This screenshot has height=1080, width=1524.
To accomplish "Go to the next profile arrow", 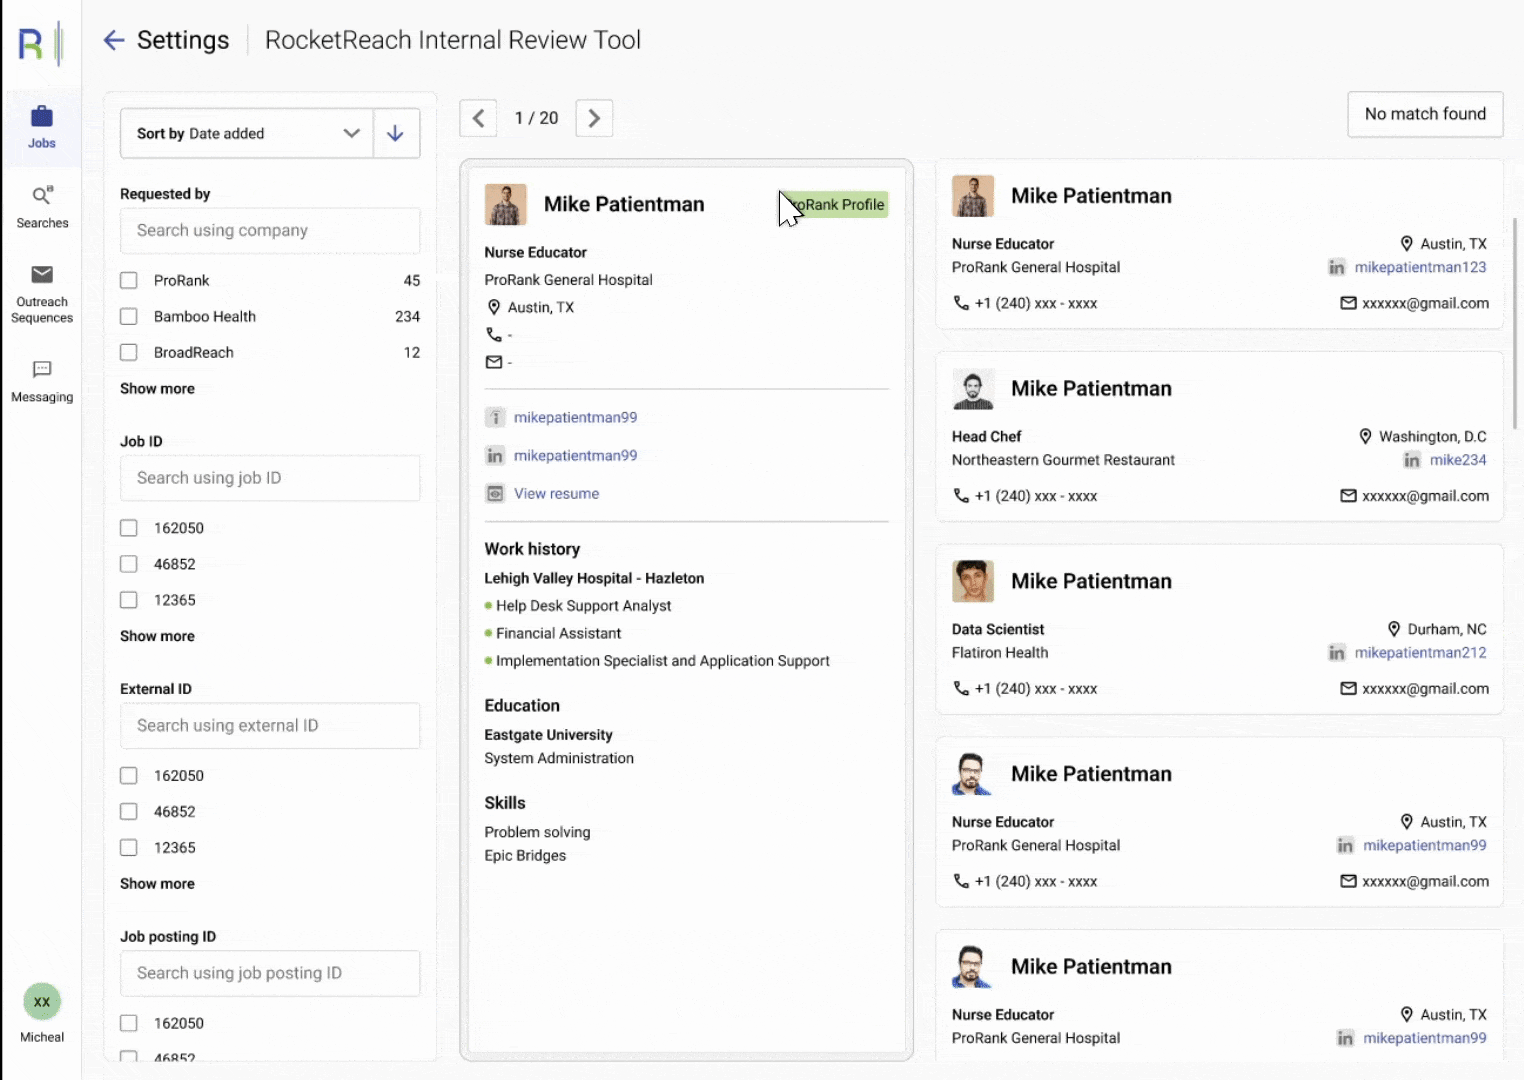I will pyautogui.click(x=594, y=118).
